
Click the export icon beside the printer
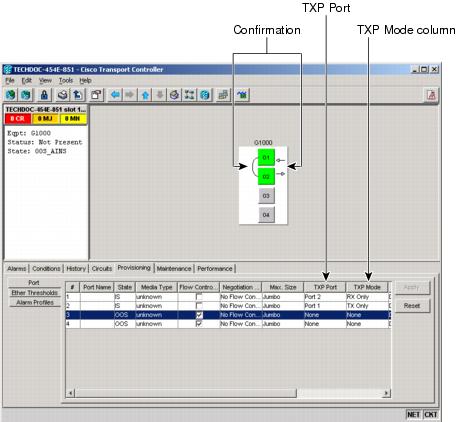tap(78, 95)
